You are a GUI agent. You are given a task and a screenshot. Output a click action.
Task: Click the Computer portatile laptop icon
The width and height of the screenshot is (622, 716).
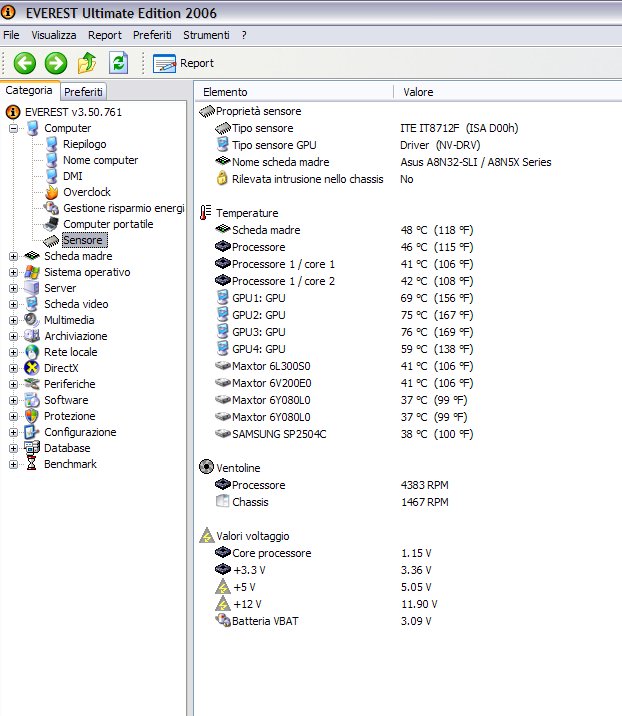tap(51, 224)
